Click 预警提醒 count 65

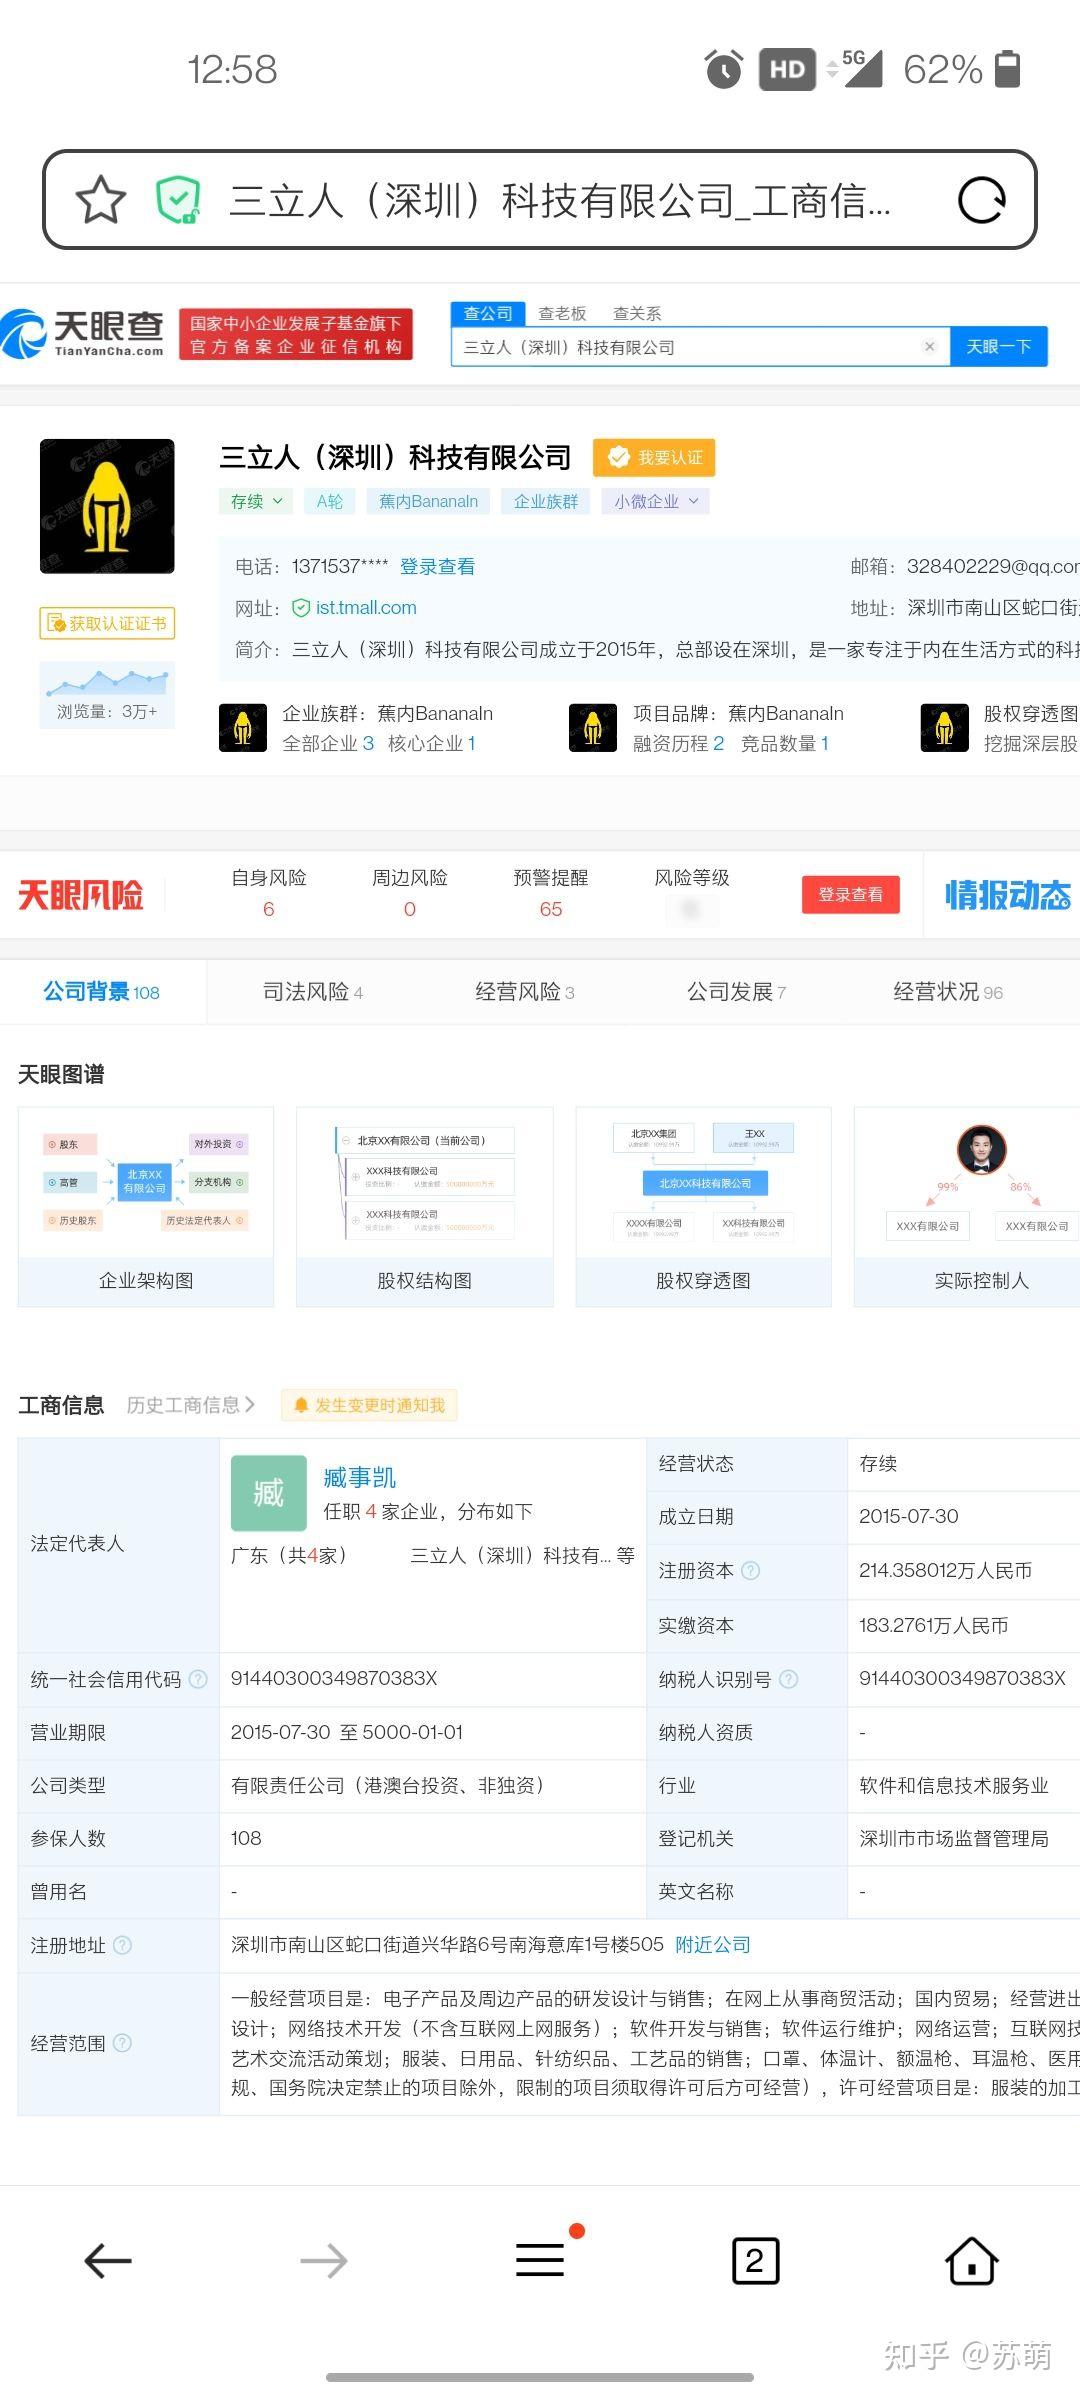[551, 909]
